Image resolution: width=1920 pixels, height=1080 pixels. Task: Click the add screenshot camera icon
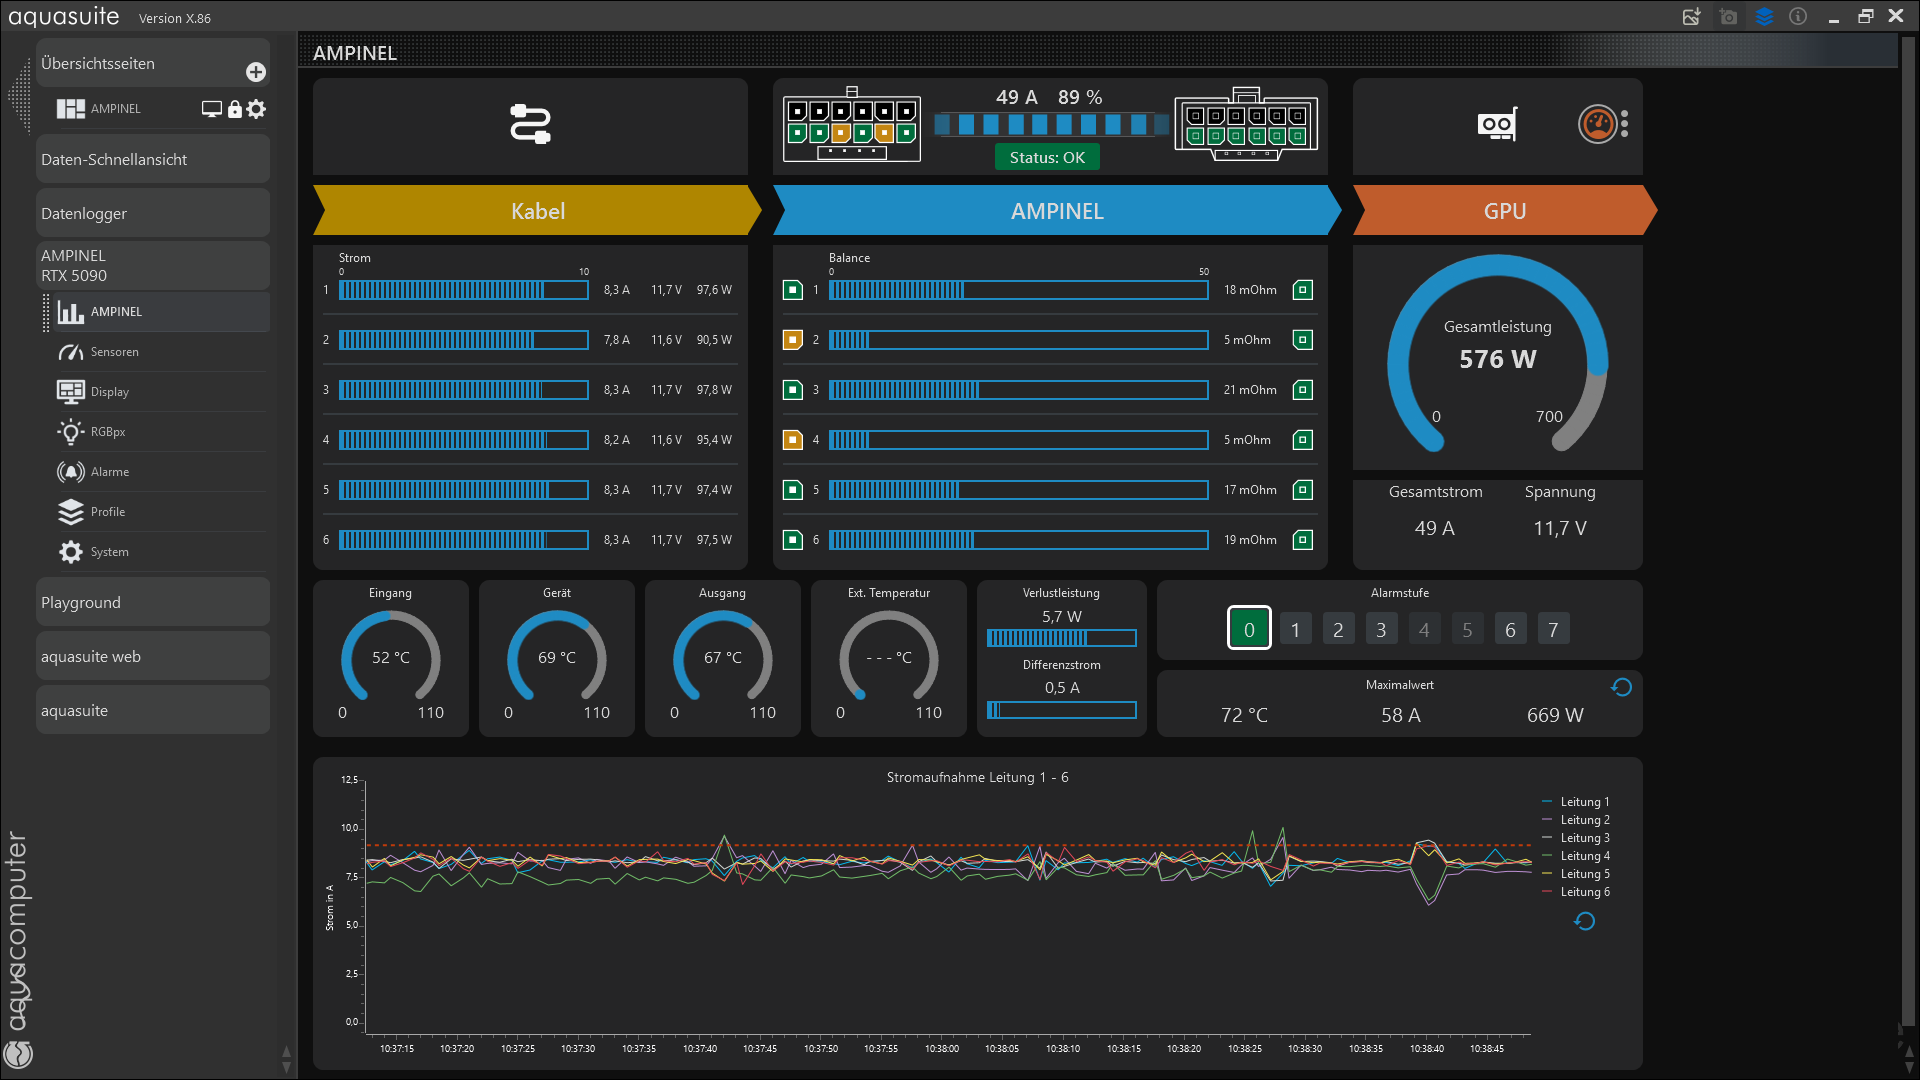point(1728,17)
